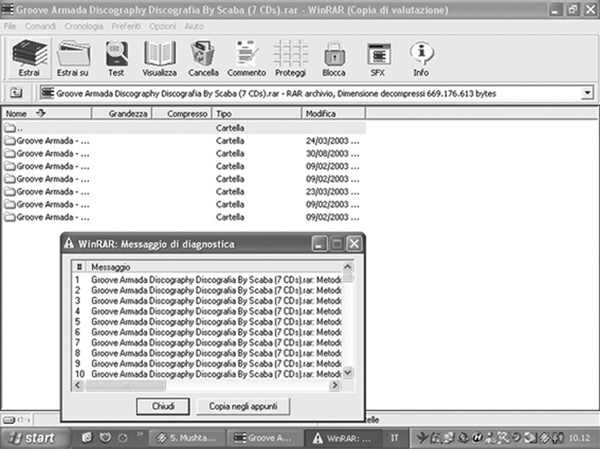The height and width of the screenshot is (449, 600).
Task: Click the WinRAR: ... taskbar button
Action: pyautogui.click(x=342, y=438)
